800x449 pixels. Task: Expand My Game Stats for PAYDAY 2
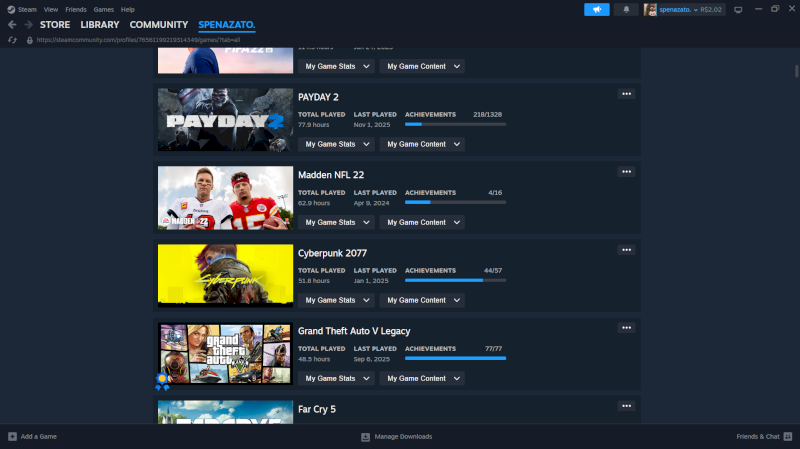pyautogui.click(x=336, y=144)
